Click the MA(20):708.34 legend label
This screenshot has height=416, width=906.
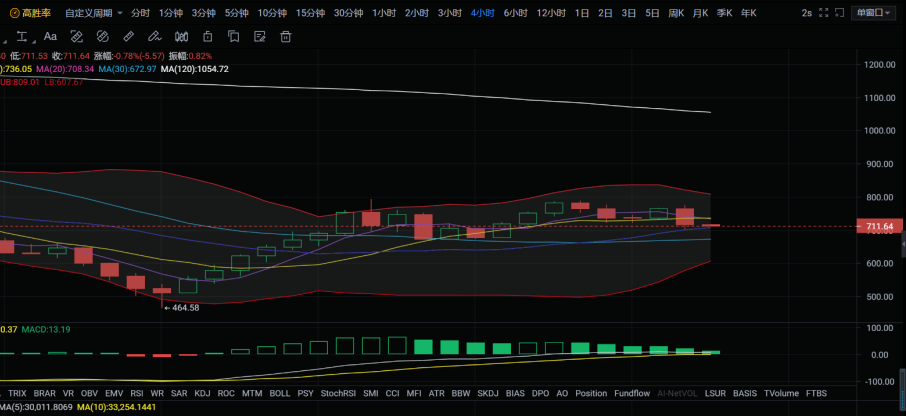[66, 69]
